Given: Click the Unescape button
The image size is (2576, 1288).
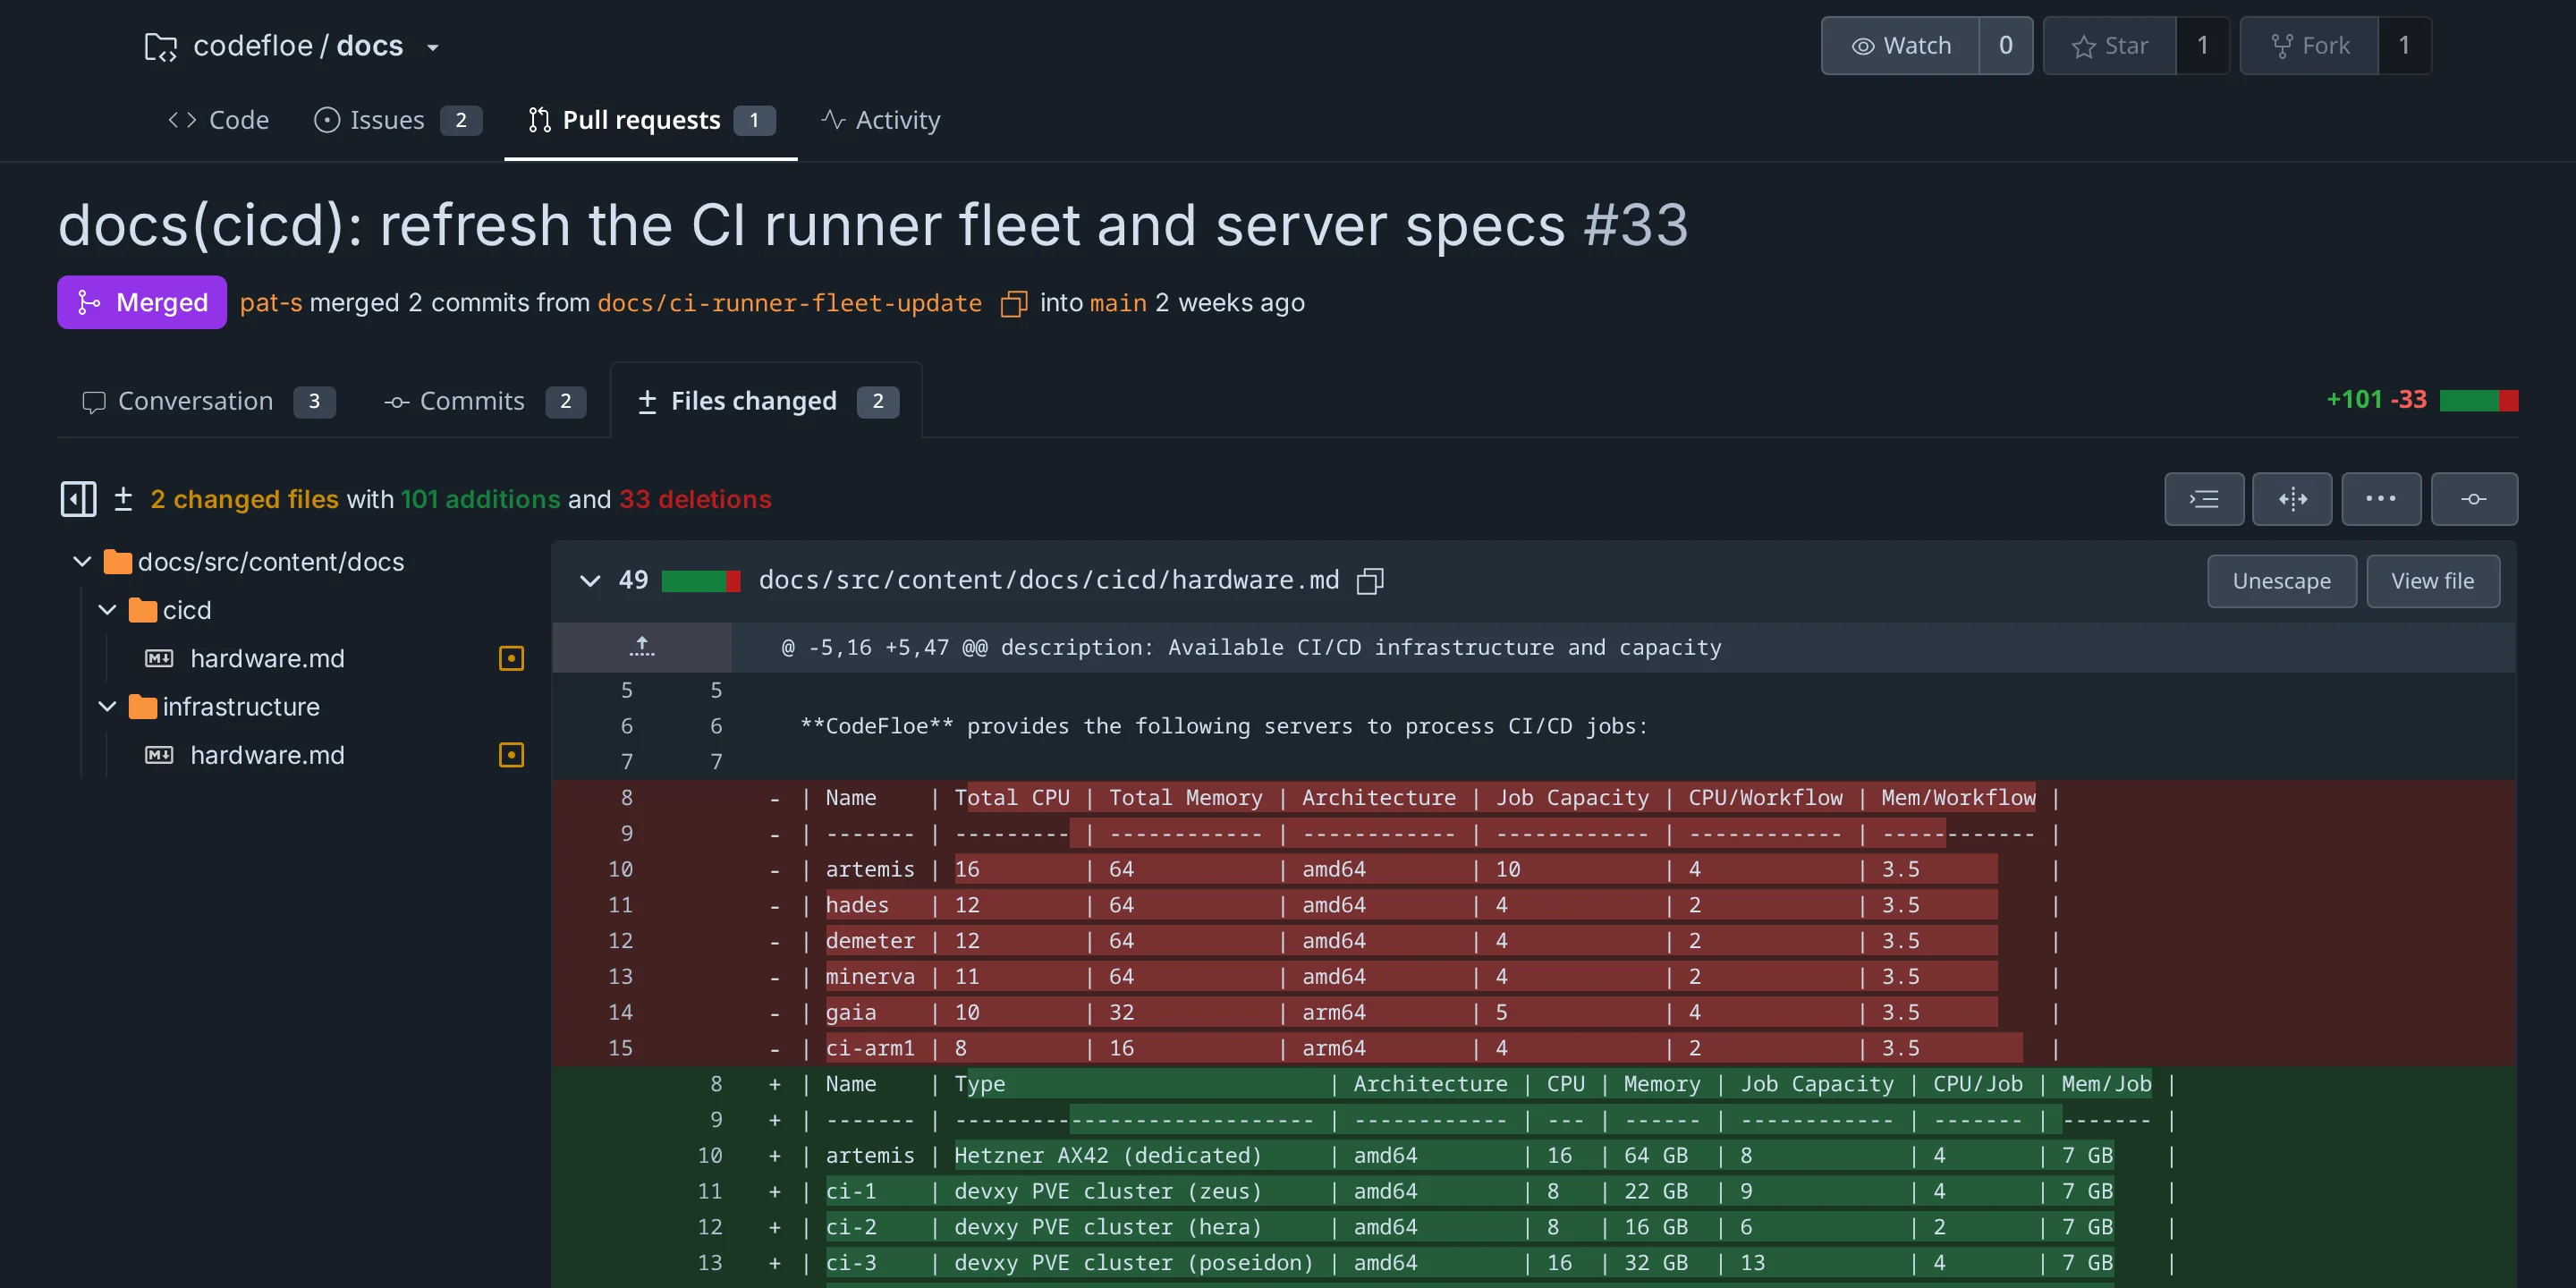Looking at the screenshot, I should coord(2281,581).
